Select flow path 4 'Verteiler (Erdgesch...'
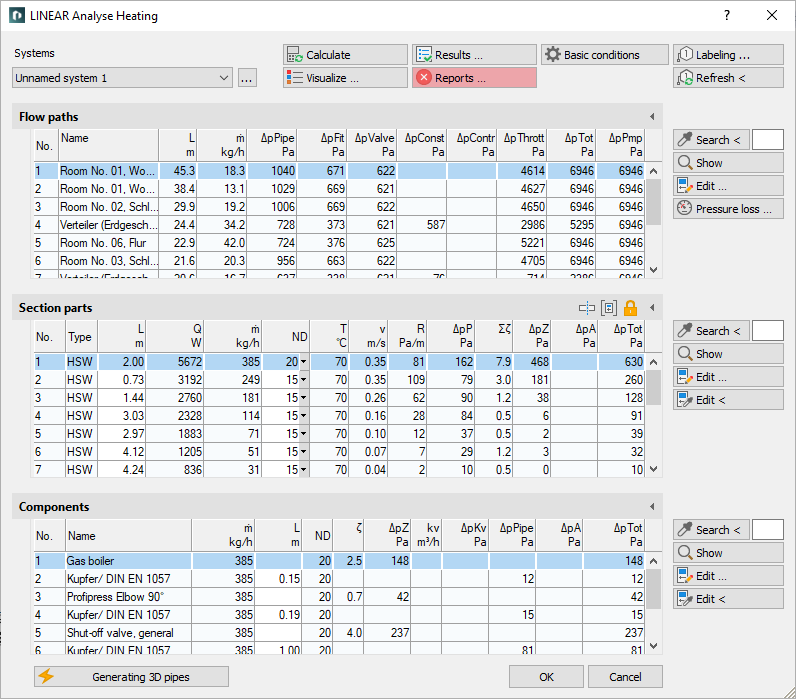The height and width of the screenshot is (699, 796). 340,224
